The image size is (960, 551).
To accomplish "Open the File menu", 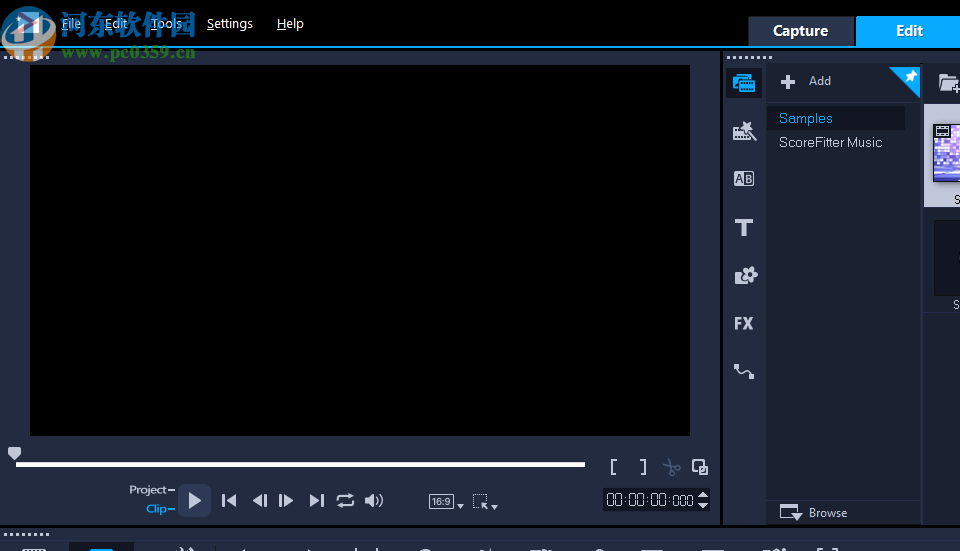I will coord(71,24).
